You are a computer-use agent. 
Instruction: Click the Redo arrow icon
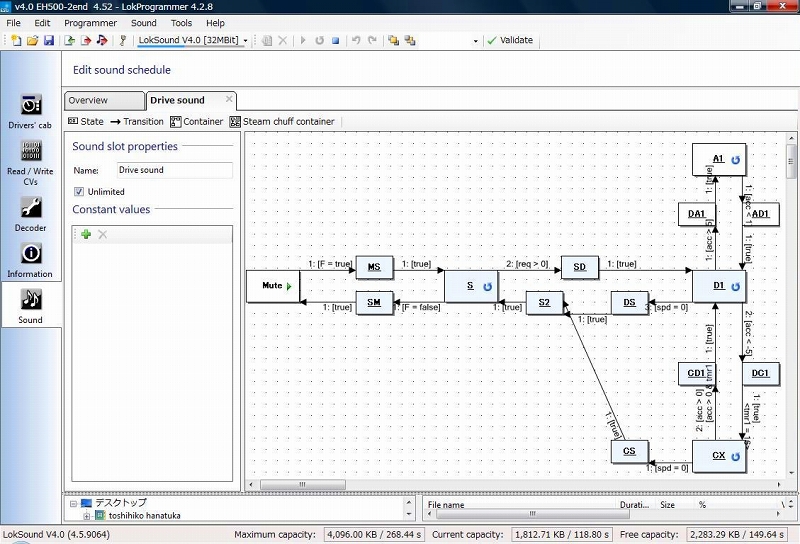pyautogui.click(x=372, y=40)
